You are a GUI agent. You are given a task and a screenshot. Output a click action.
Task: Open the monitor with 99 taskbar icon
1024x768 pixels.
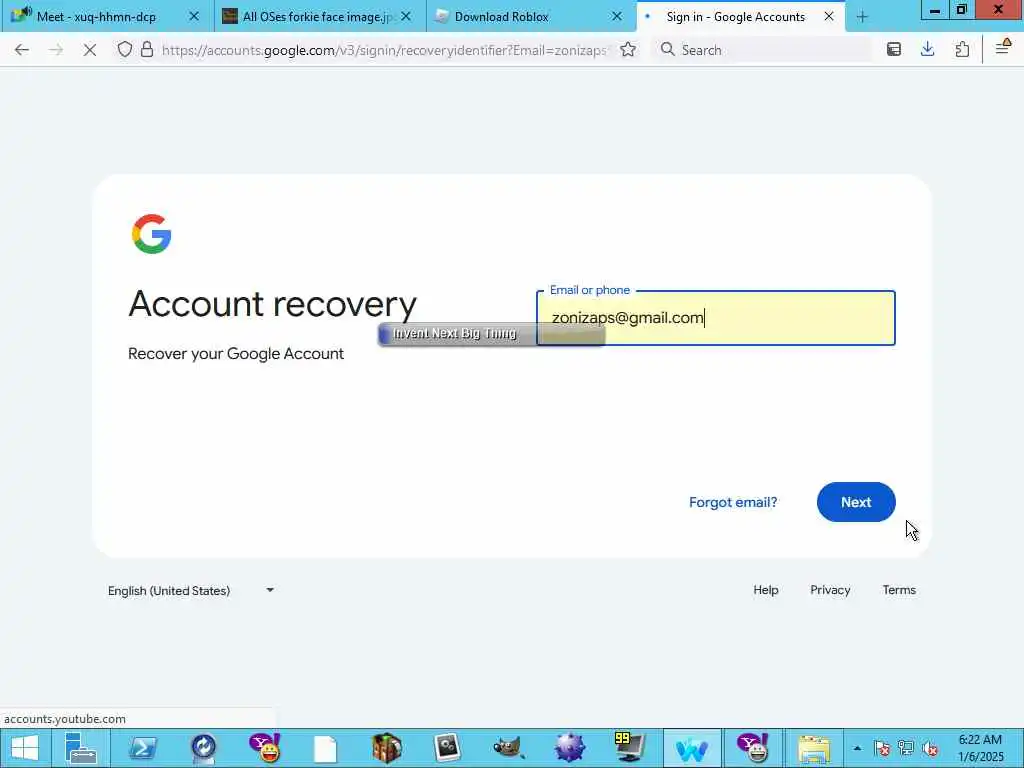[630, 748]
